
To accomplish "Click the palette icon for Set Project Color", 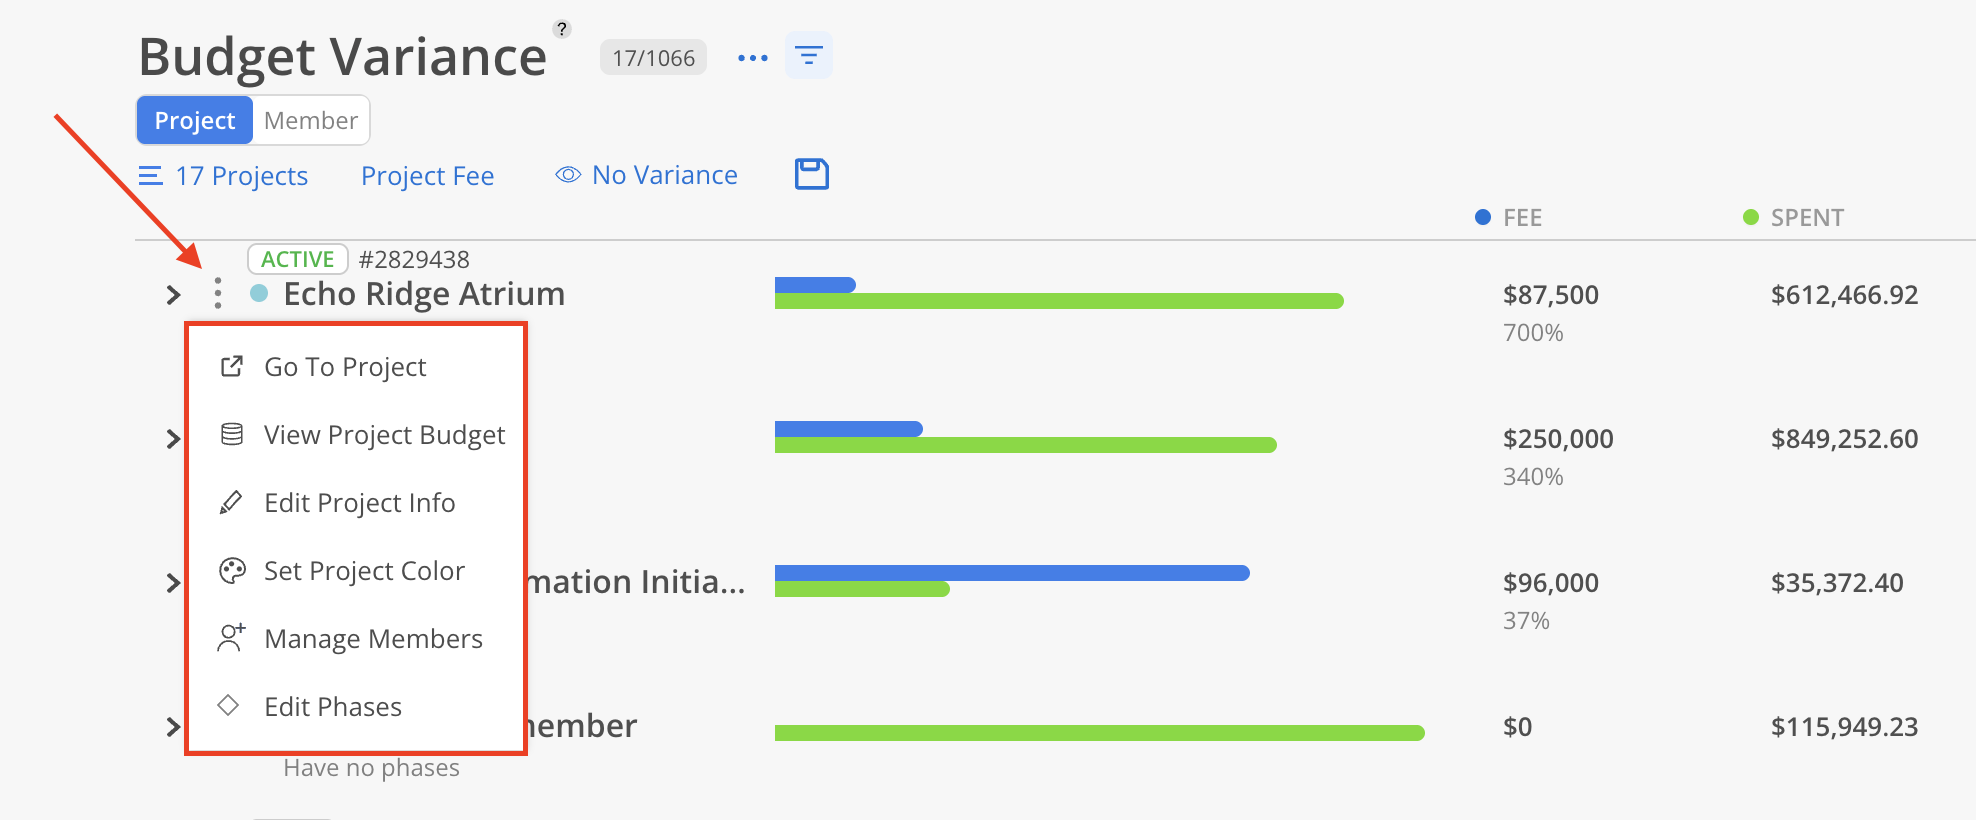I will pos(232,570).
